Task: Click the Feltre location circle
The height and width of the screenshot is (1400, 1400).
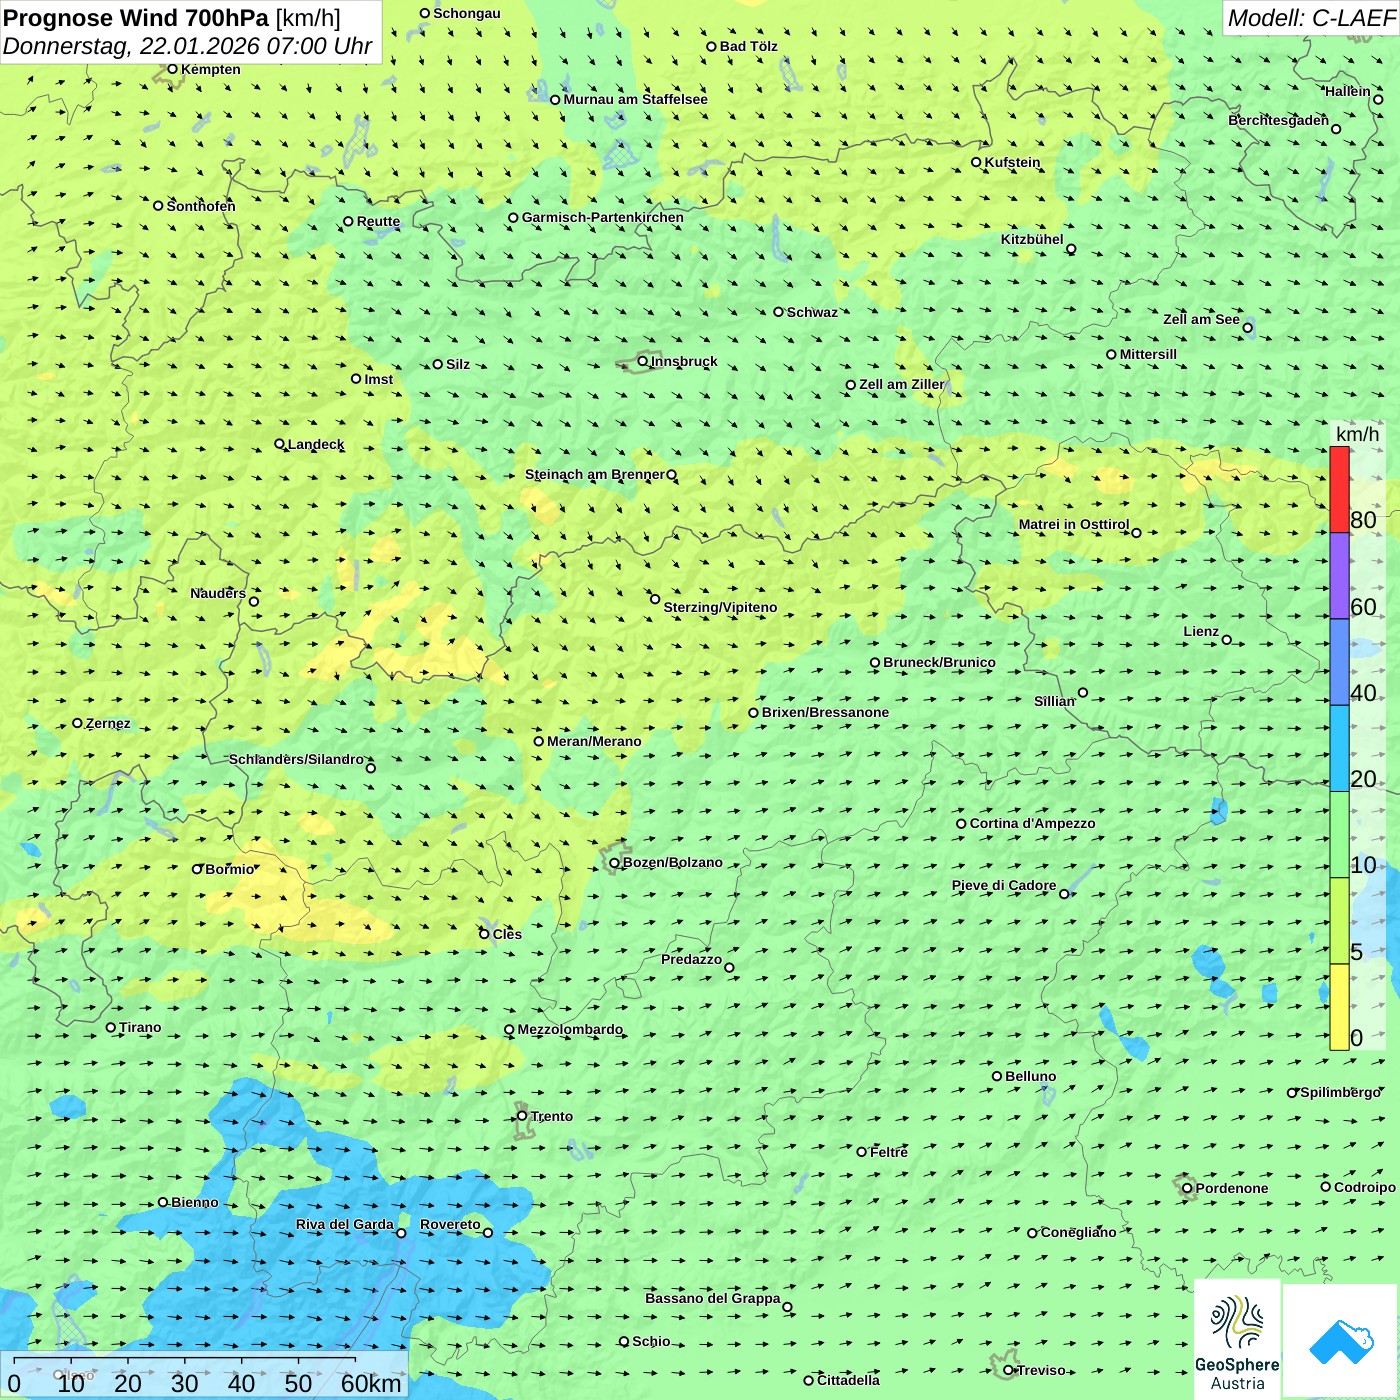Action: [861, 1152]
